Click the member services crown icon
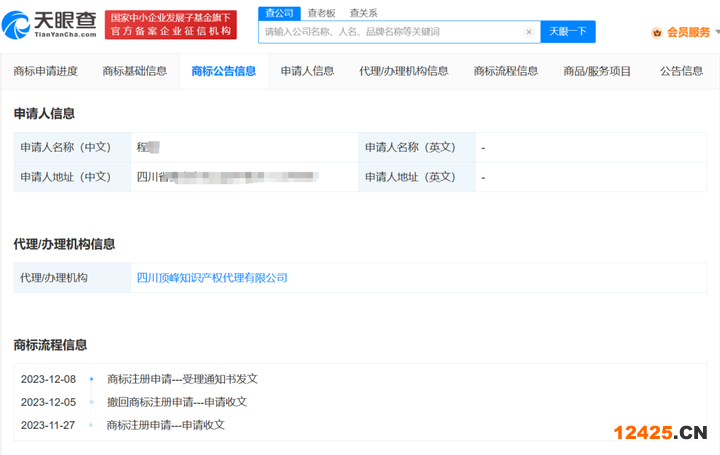 click(x=657, y=32)
